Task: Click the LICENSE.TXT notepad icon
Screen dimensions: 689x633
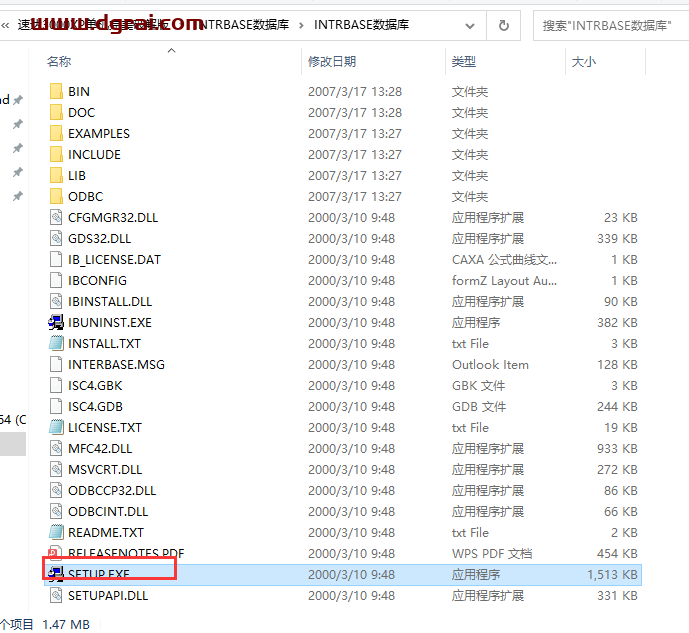Action: click(56, 427)
